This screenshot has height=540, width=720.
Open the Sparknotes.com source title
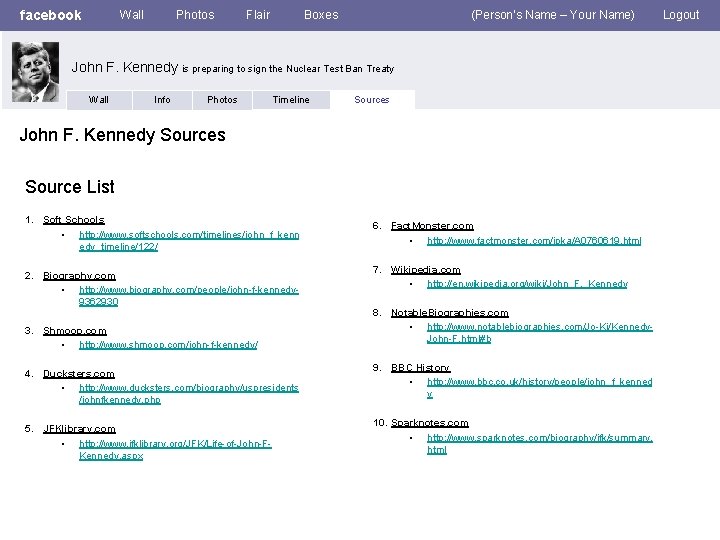click(x=430, y=422)
